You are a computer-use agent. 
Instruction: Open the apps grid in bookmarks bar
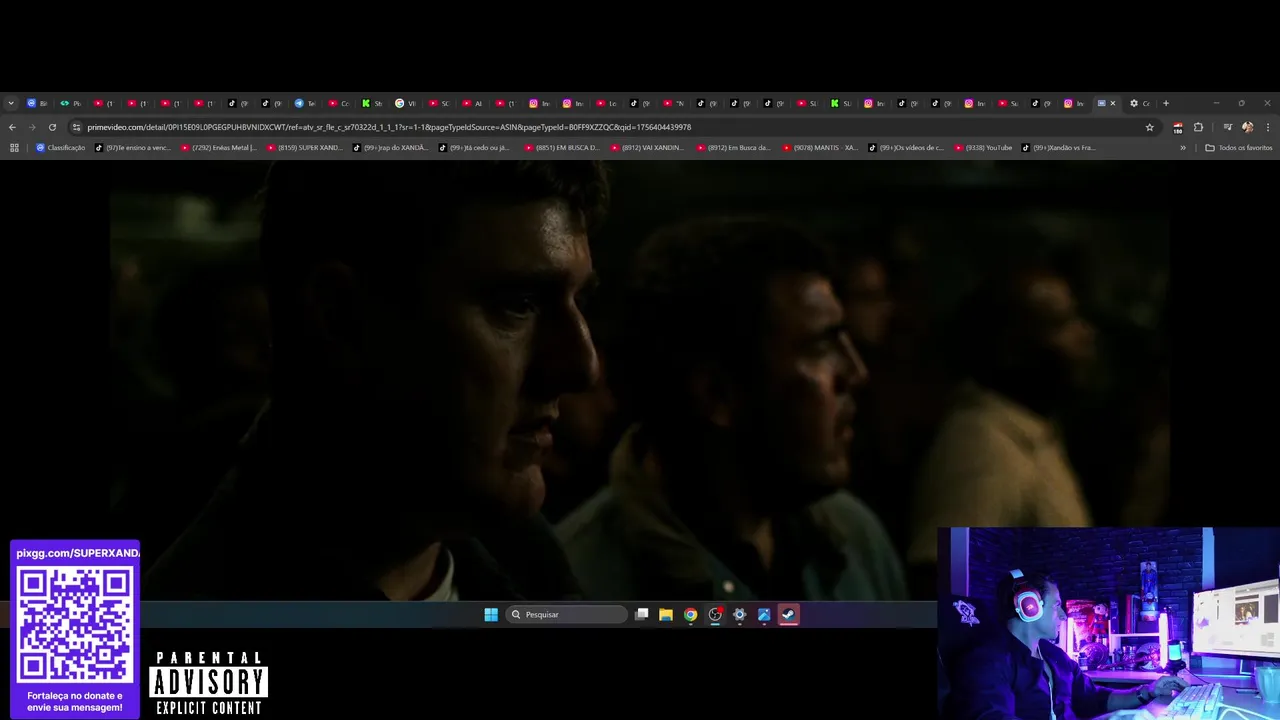[x=14, y=148]
